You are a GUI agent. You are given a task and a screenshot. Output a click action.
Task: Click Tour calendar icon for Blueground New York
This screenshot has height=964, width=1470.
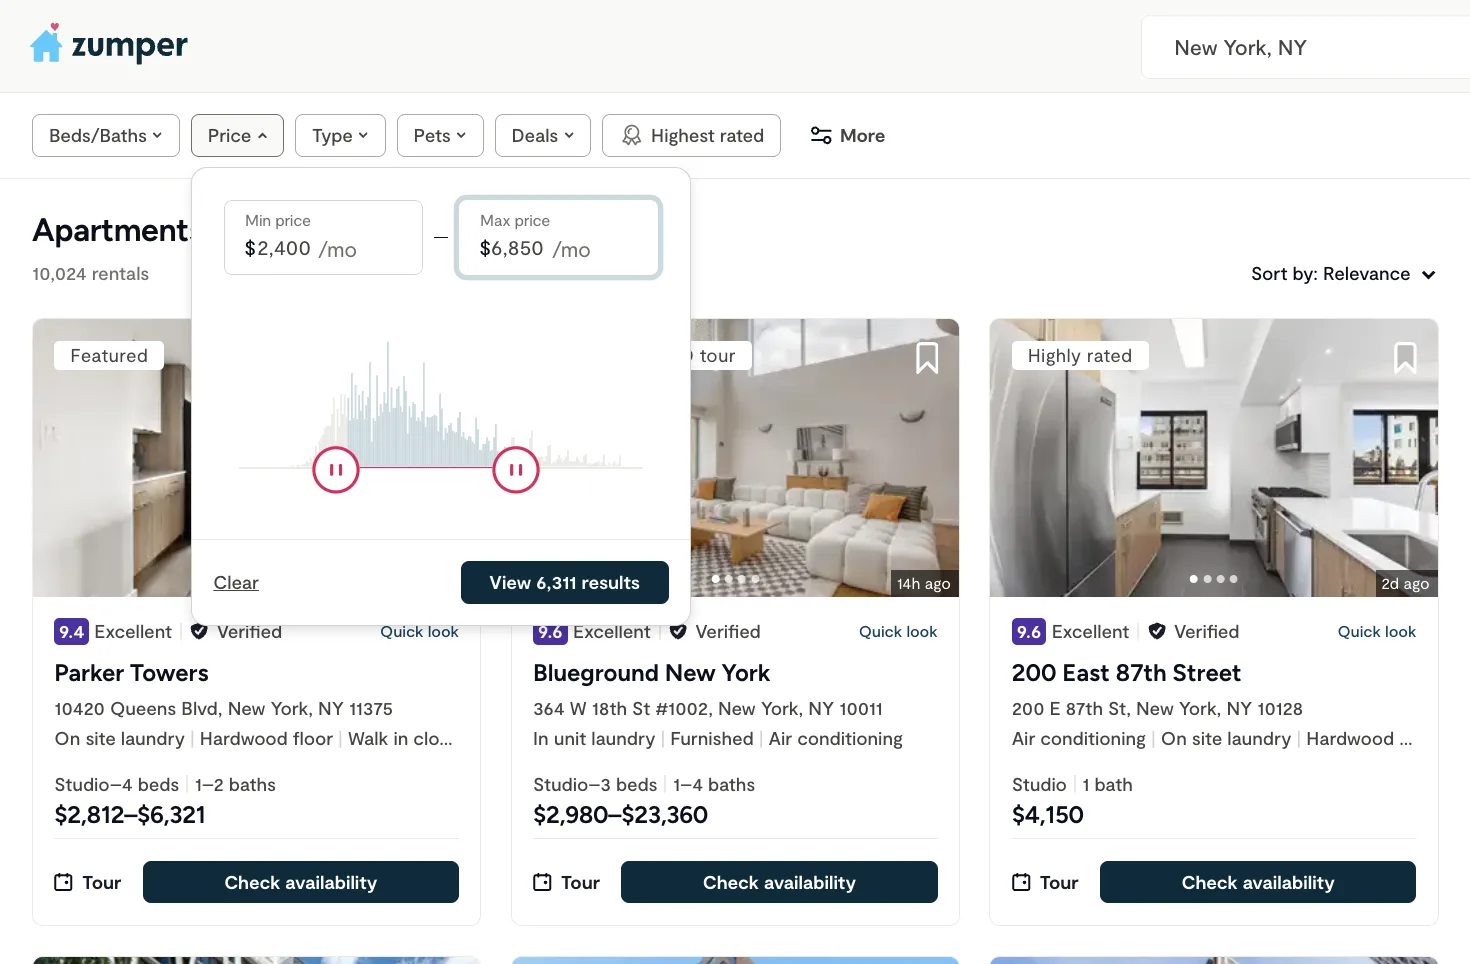542,882
